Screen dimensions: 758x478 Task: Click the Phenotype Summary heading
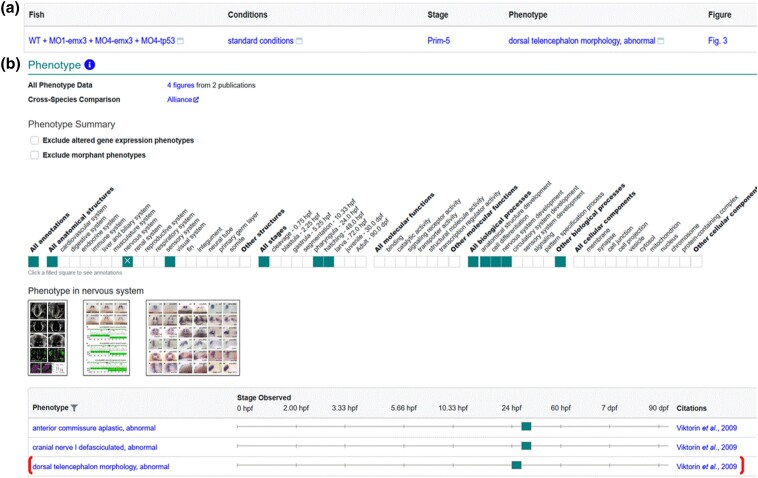72,124
